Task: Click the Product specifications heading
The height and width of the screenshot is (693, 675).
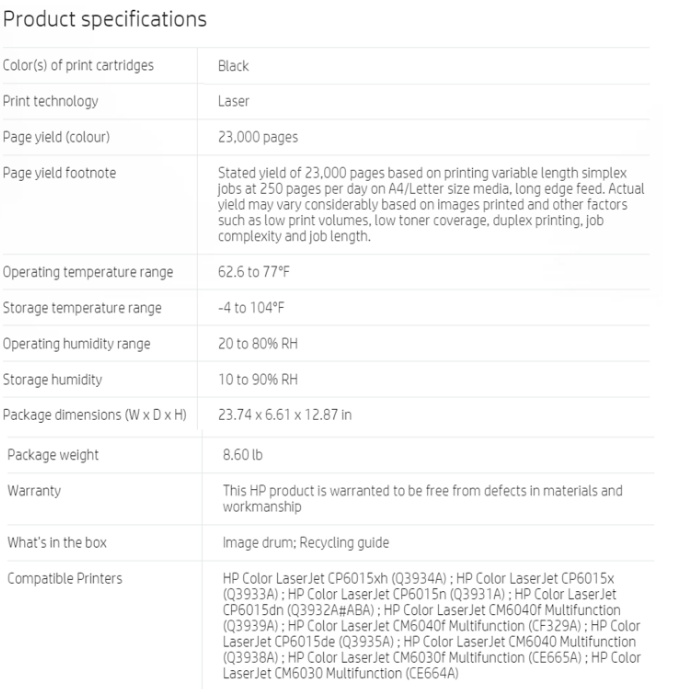Action: (104, 19)
